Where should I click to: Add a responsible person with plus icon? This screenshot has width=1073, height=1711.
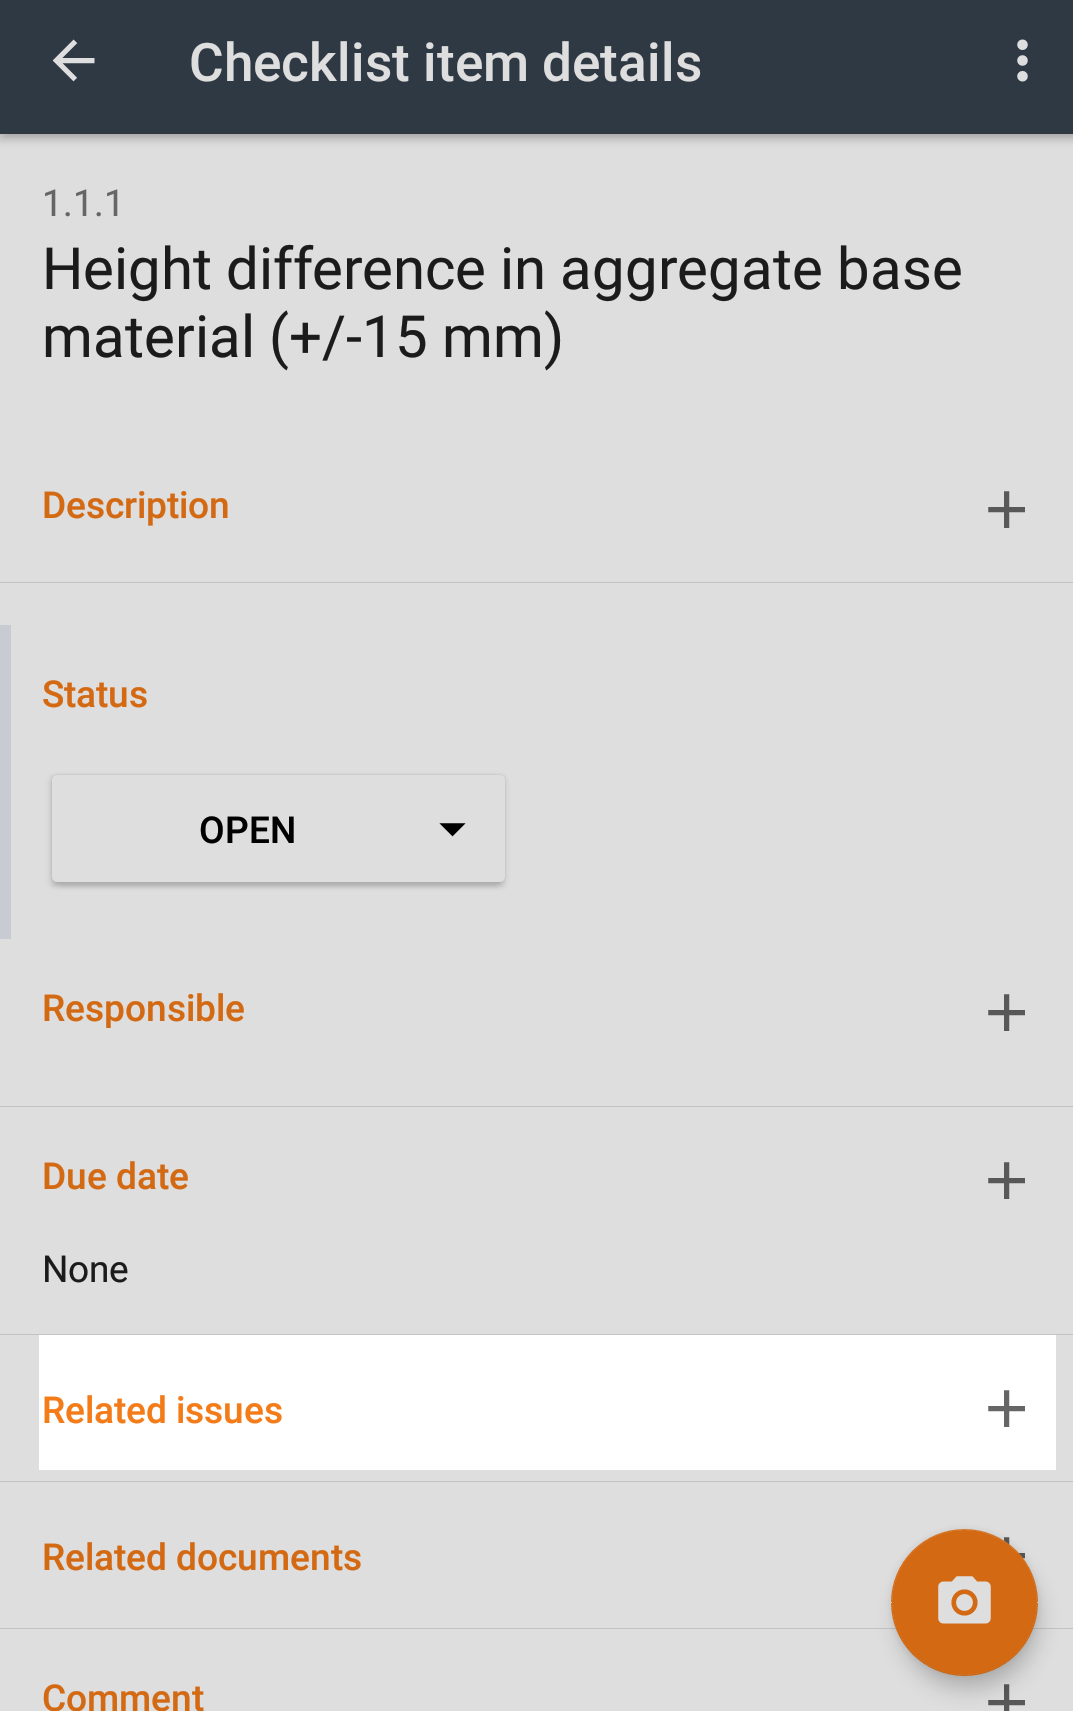1006,1013
